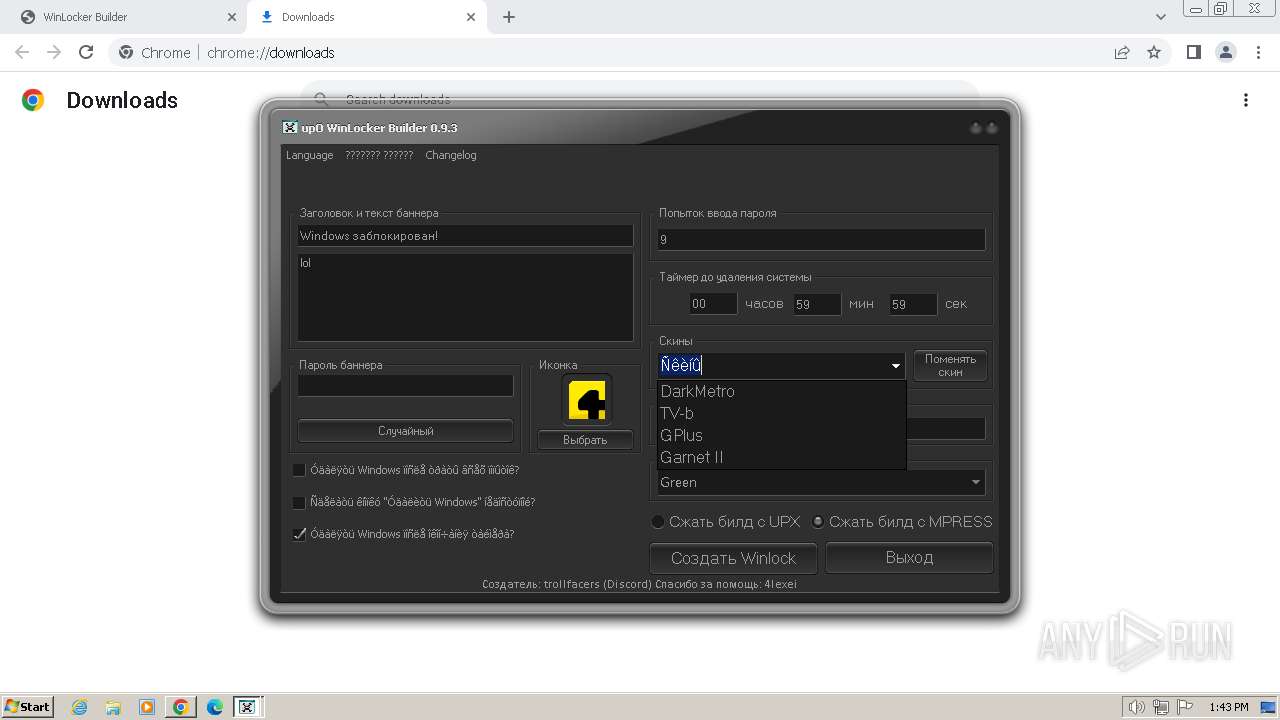Click the yellow banner icon preview

[586, 400]
